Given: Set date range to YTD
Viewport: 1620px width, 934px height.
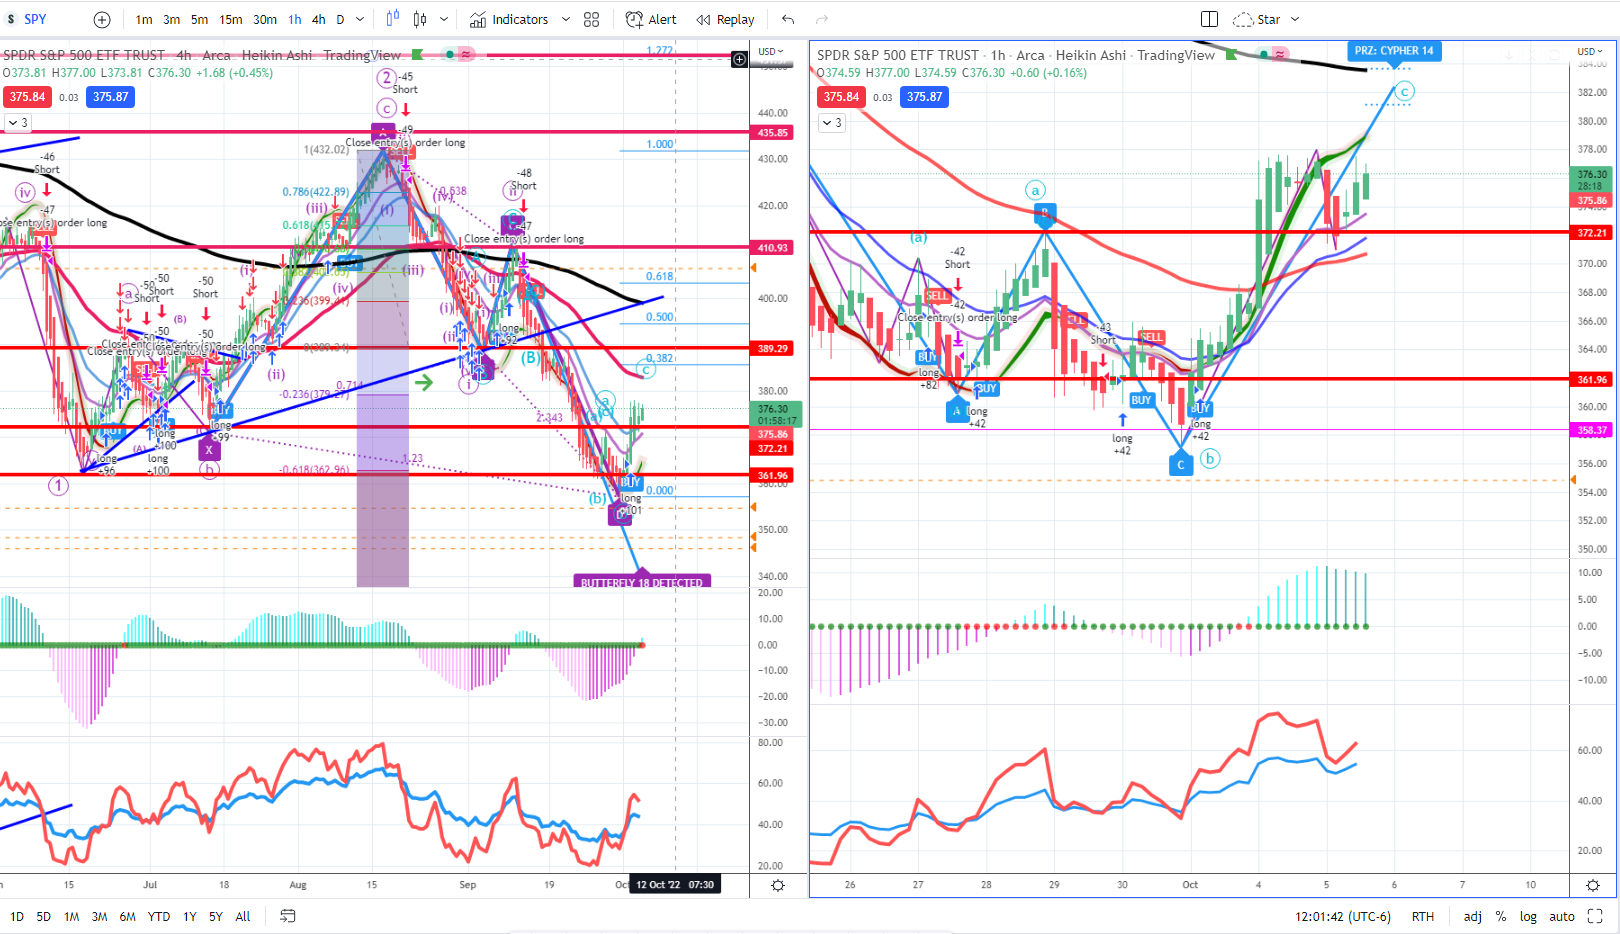Looking at the screenshot, I should [159, 916].
